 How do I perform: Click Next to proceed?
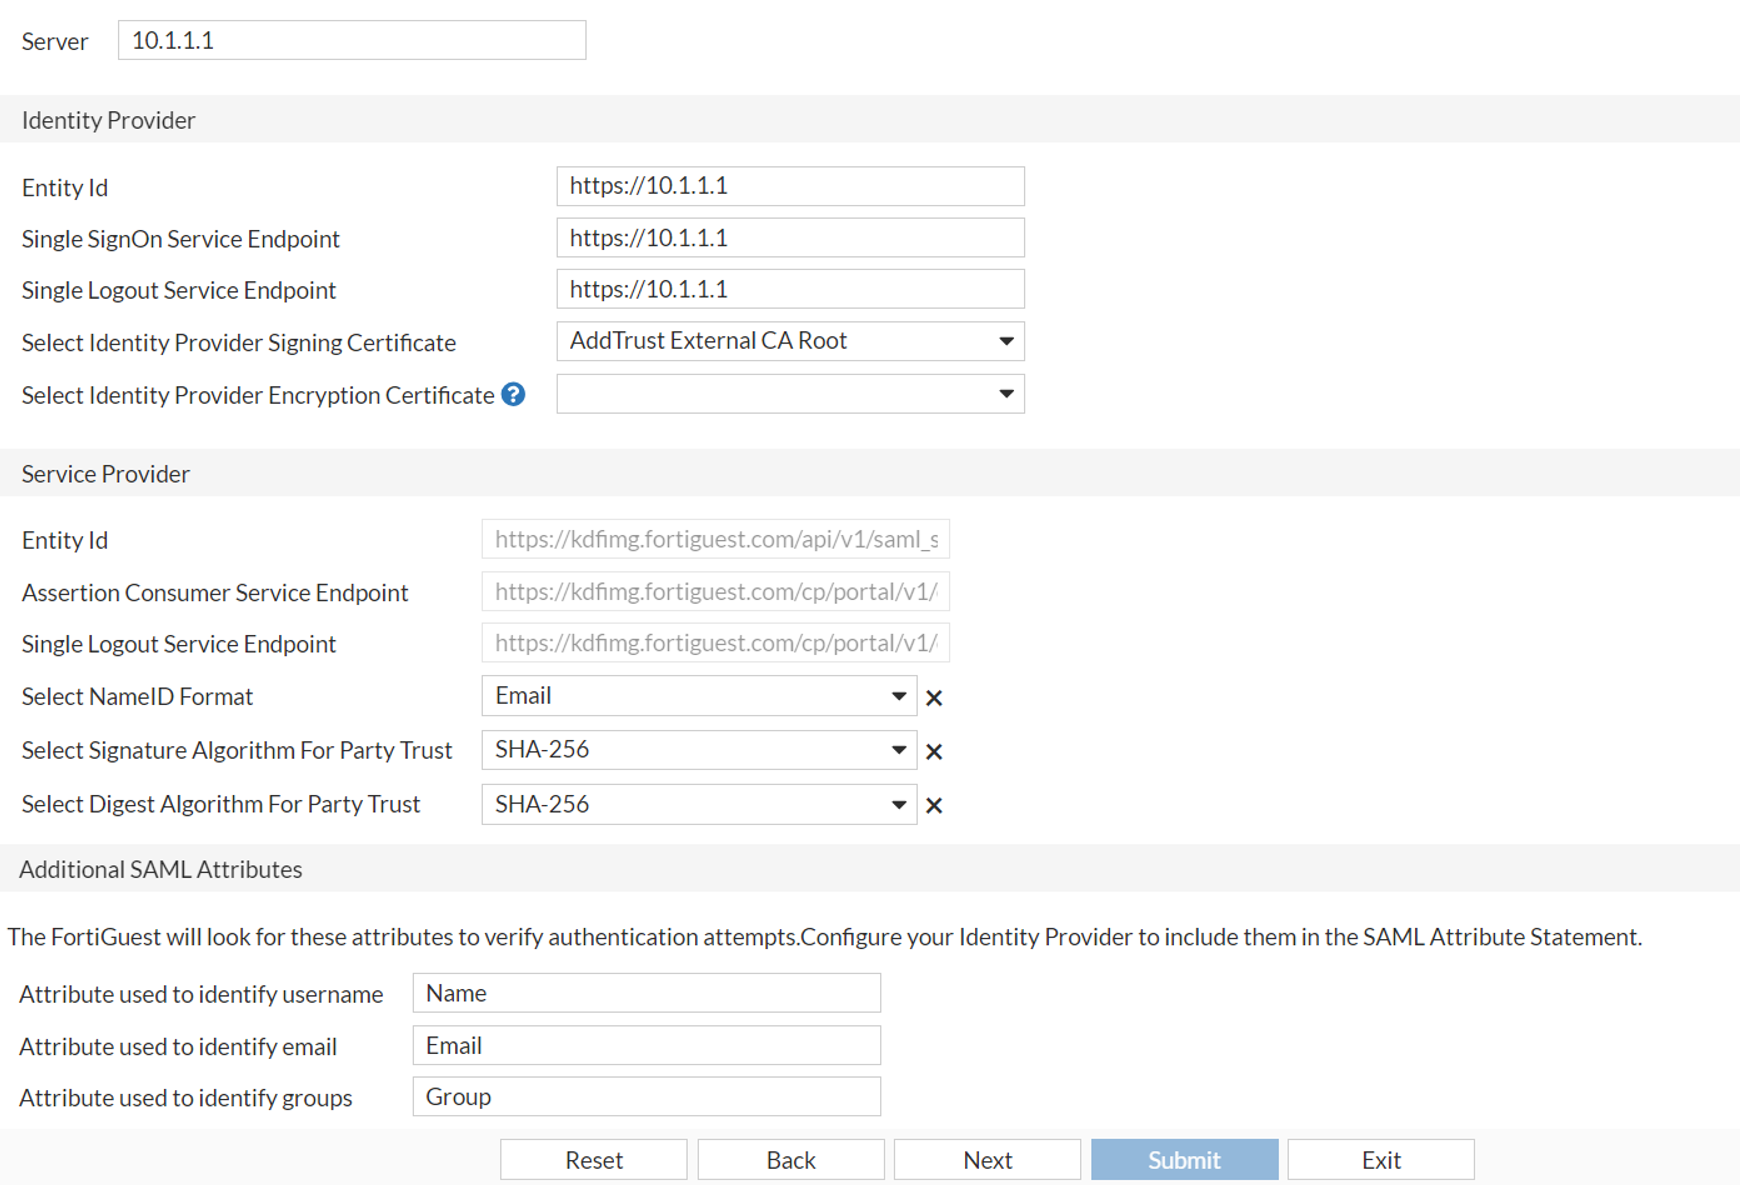(x=987, y=1159)
